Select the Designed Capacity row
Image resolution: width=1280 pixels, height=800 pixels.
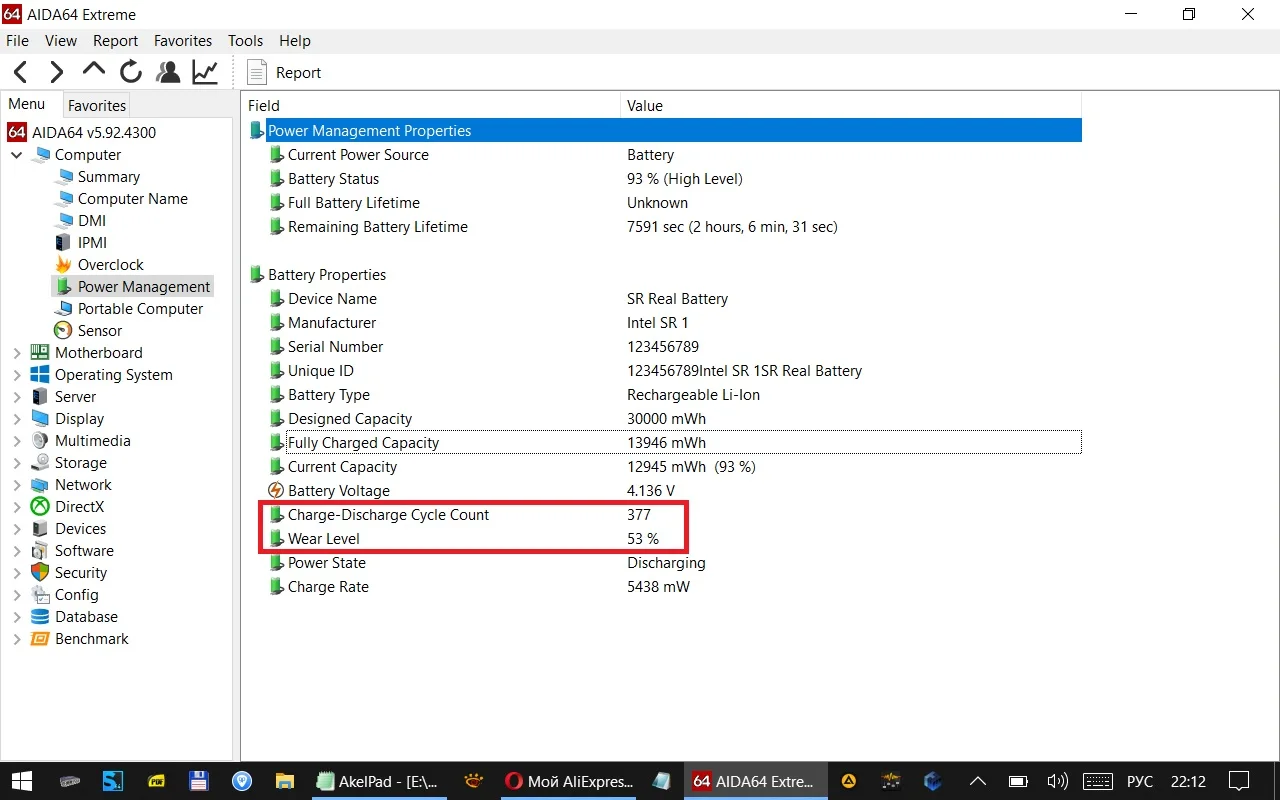(664, 419)
